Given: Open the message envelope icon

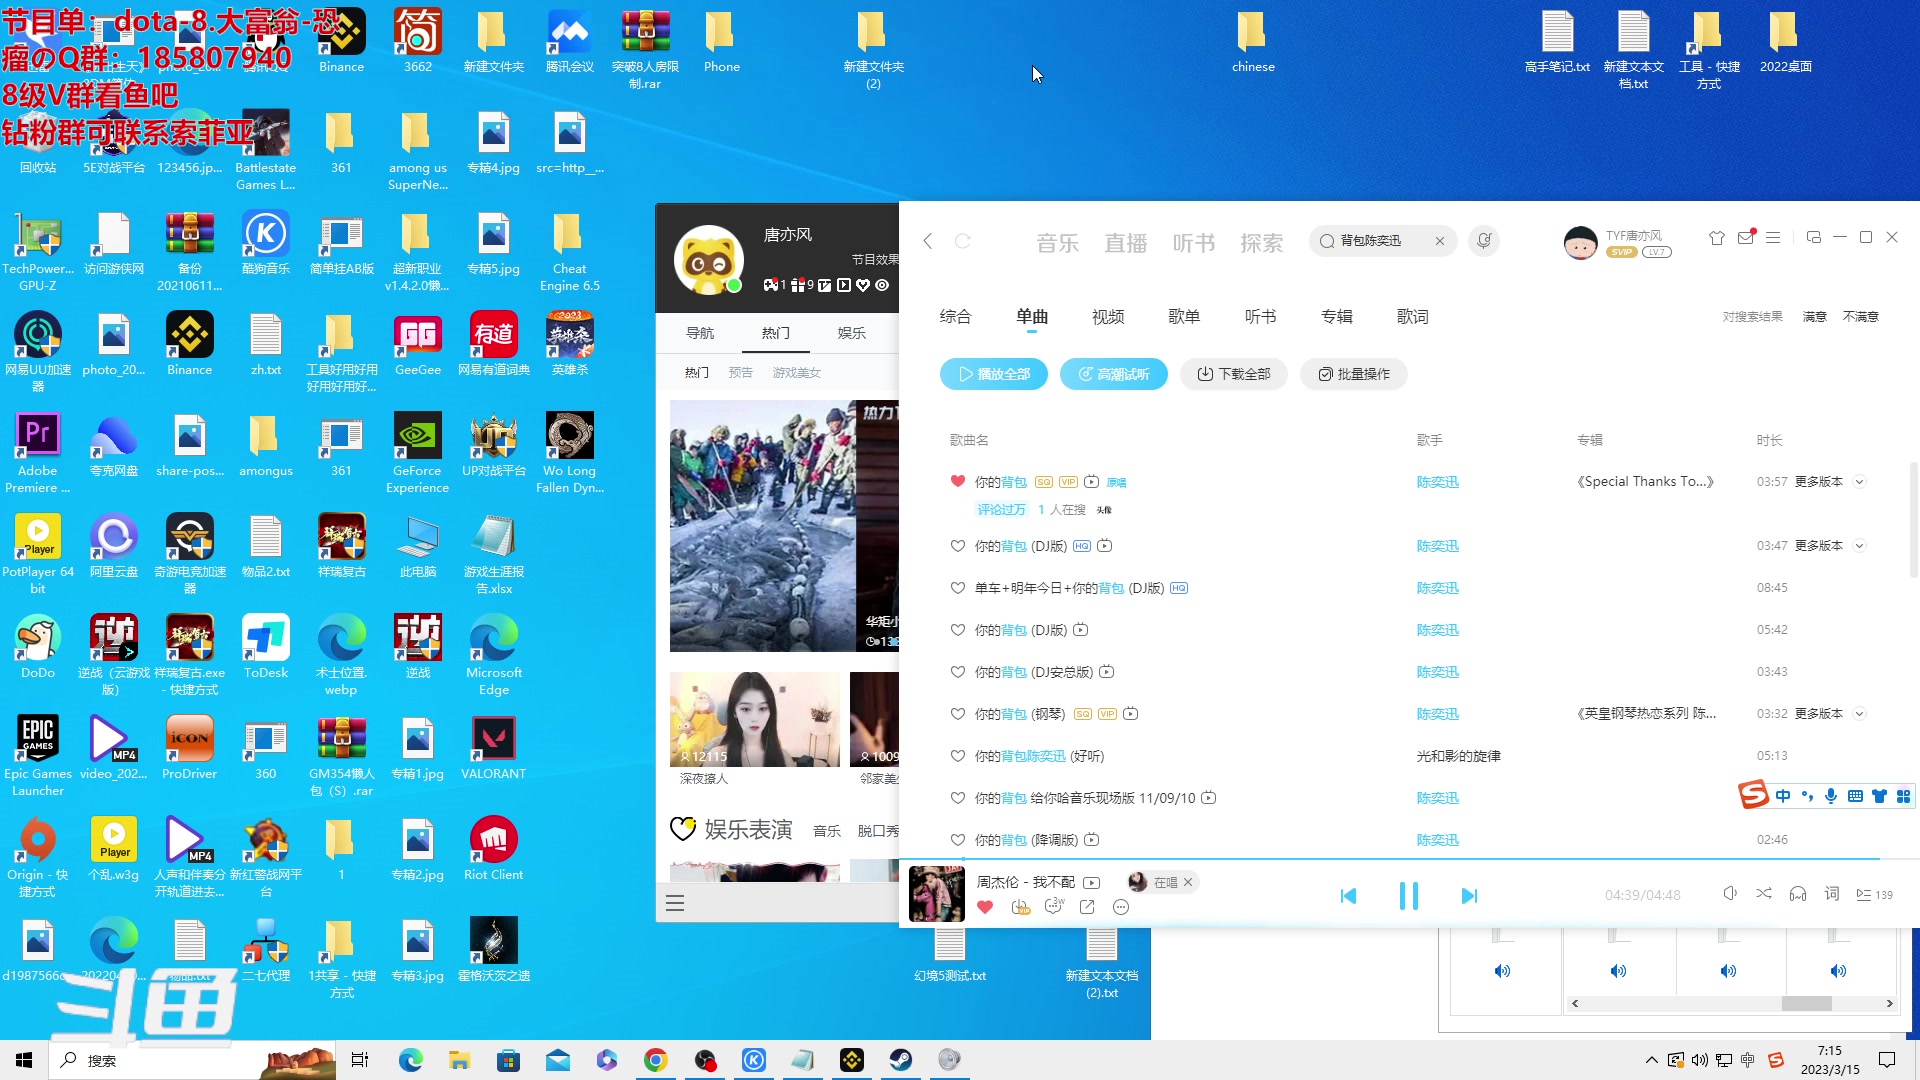Looking at the screenshot, I should [1746, 238].
